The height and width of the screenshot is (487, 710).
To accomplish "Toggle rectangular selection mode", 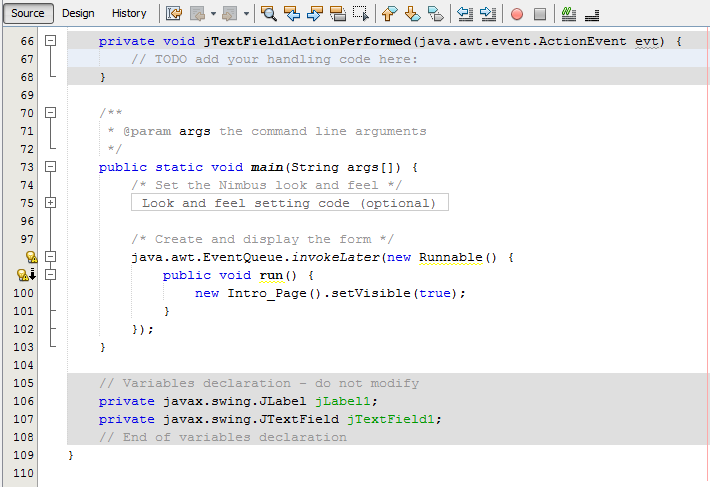I will pos(361,14).
